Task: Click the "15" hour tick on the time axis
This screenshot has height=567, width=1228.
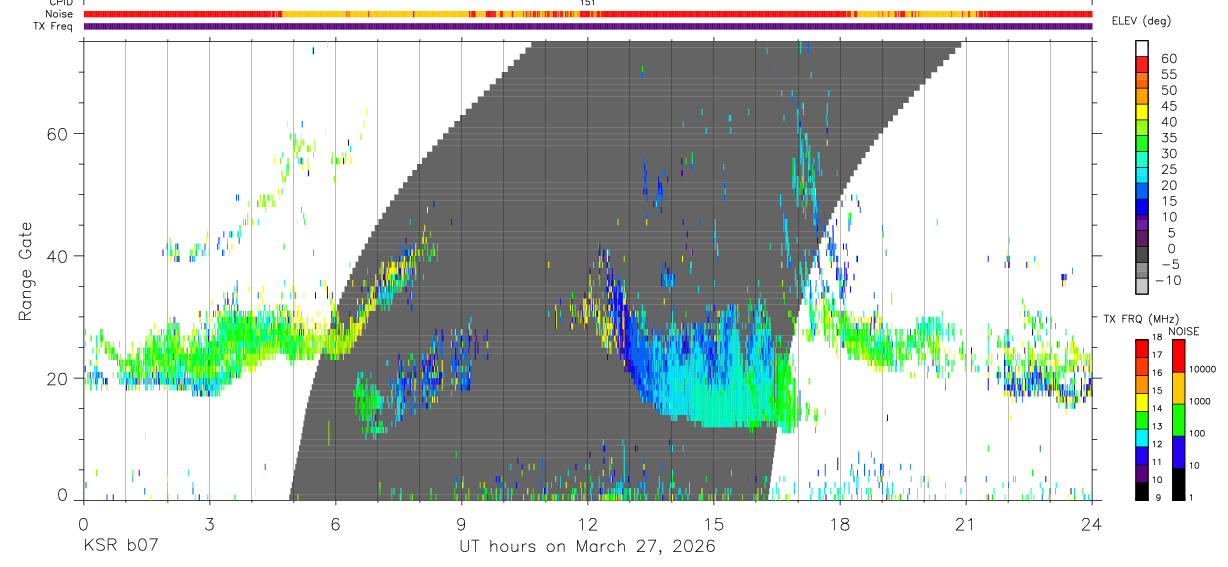Action: [713, 523]
